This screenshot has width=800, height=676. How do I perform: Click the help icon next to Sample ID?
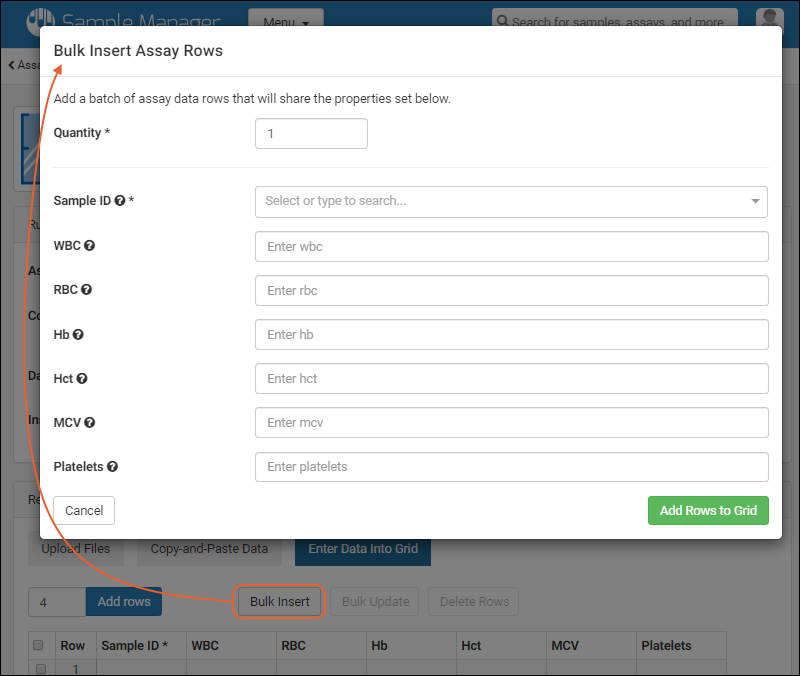coord(120,201)
